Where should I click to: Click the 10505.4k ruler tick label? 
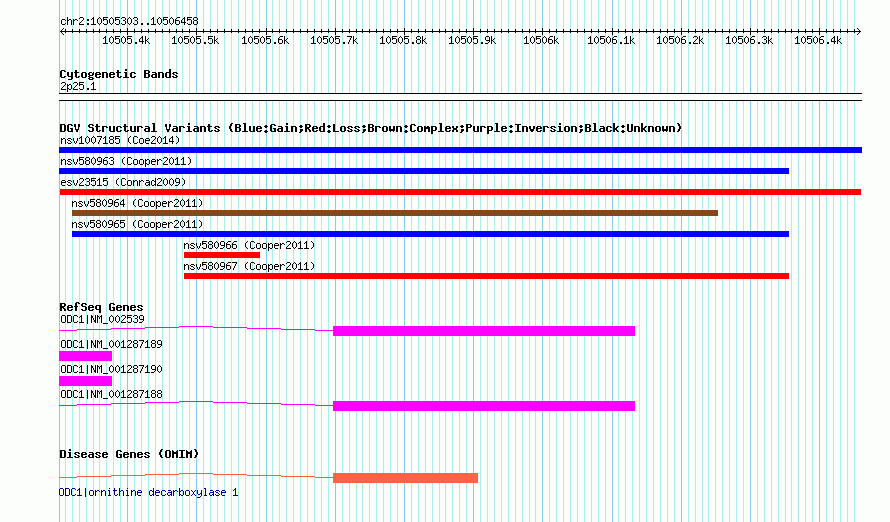126,40
